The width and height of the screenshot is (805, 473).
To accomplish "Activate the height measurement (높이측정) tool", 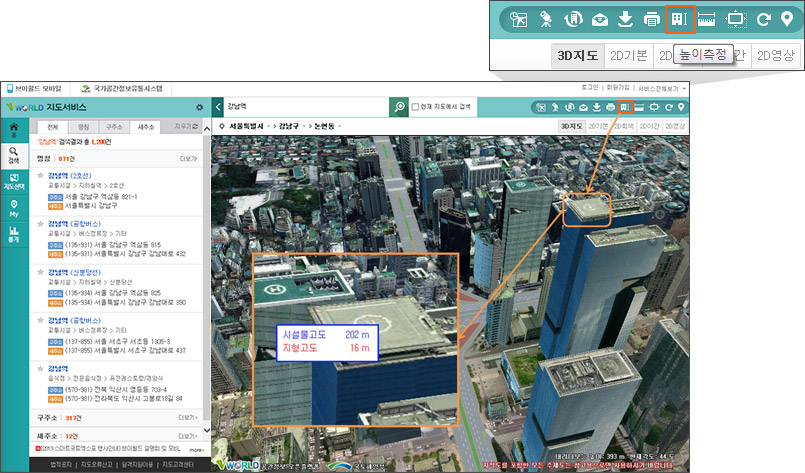I will [624, 107].
